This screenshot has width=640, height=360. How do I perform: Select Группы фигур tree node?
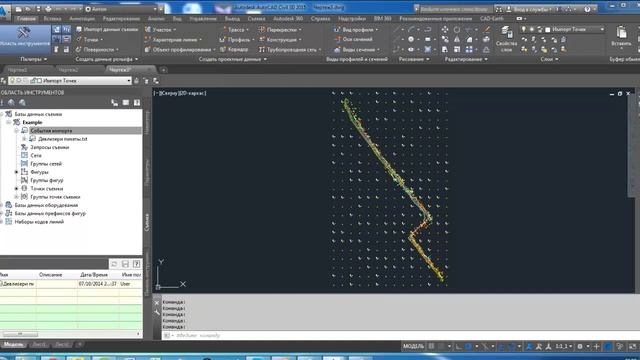point(47,180)
